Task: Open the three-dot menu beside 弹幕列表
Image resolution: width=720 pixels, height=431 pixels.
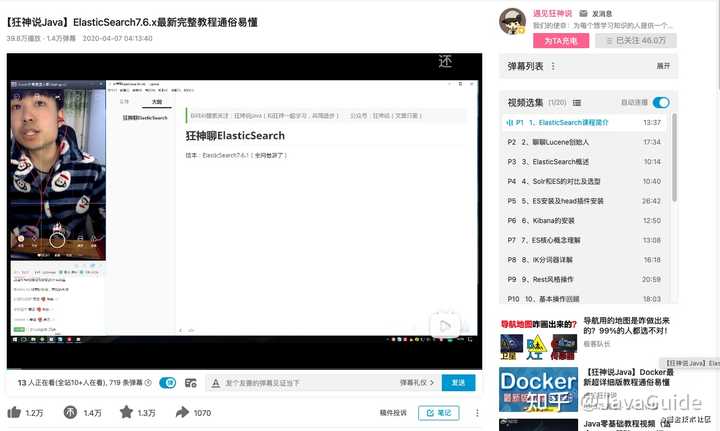Action: [x=553, y=66]
